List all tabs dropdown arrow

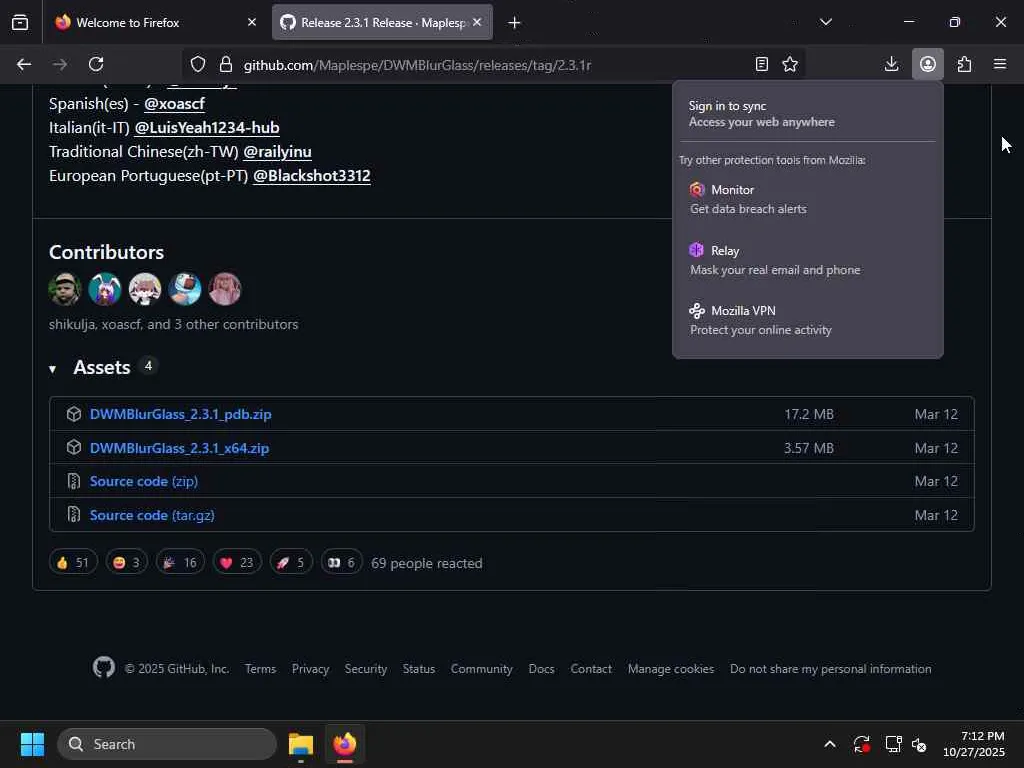826,22
